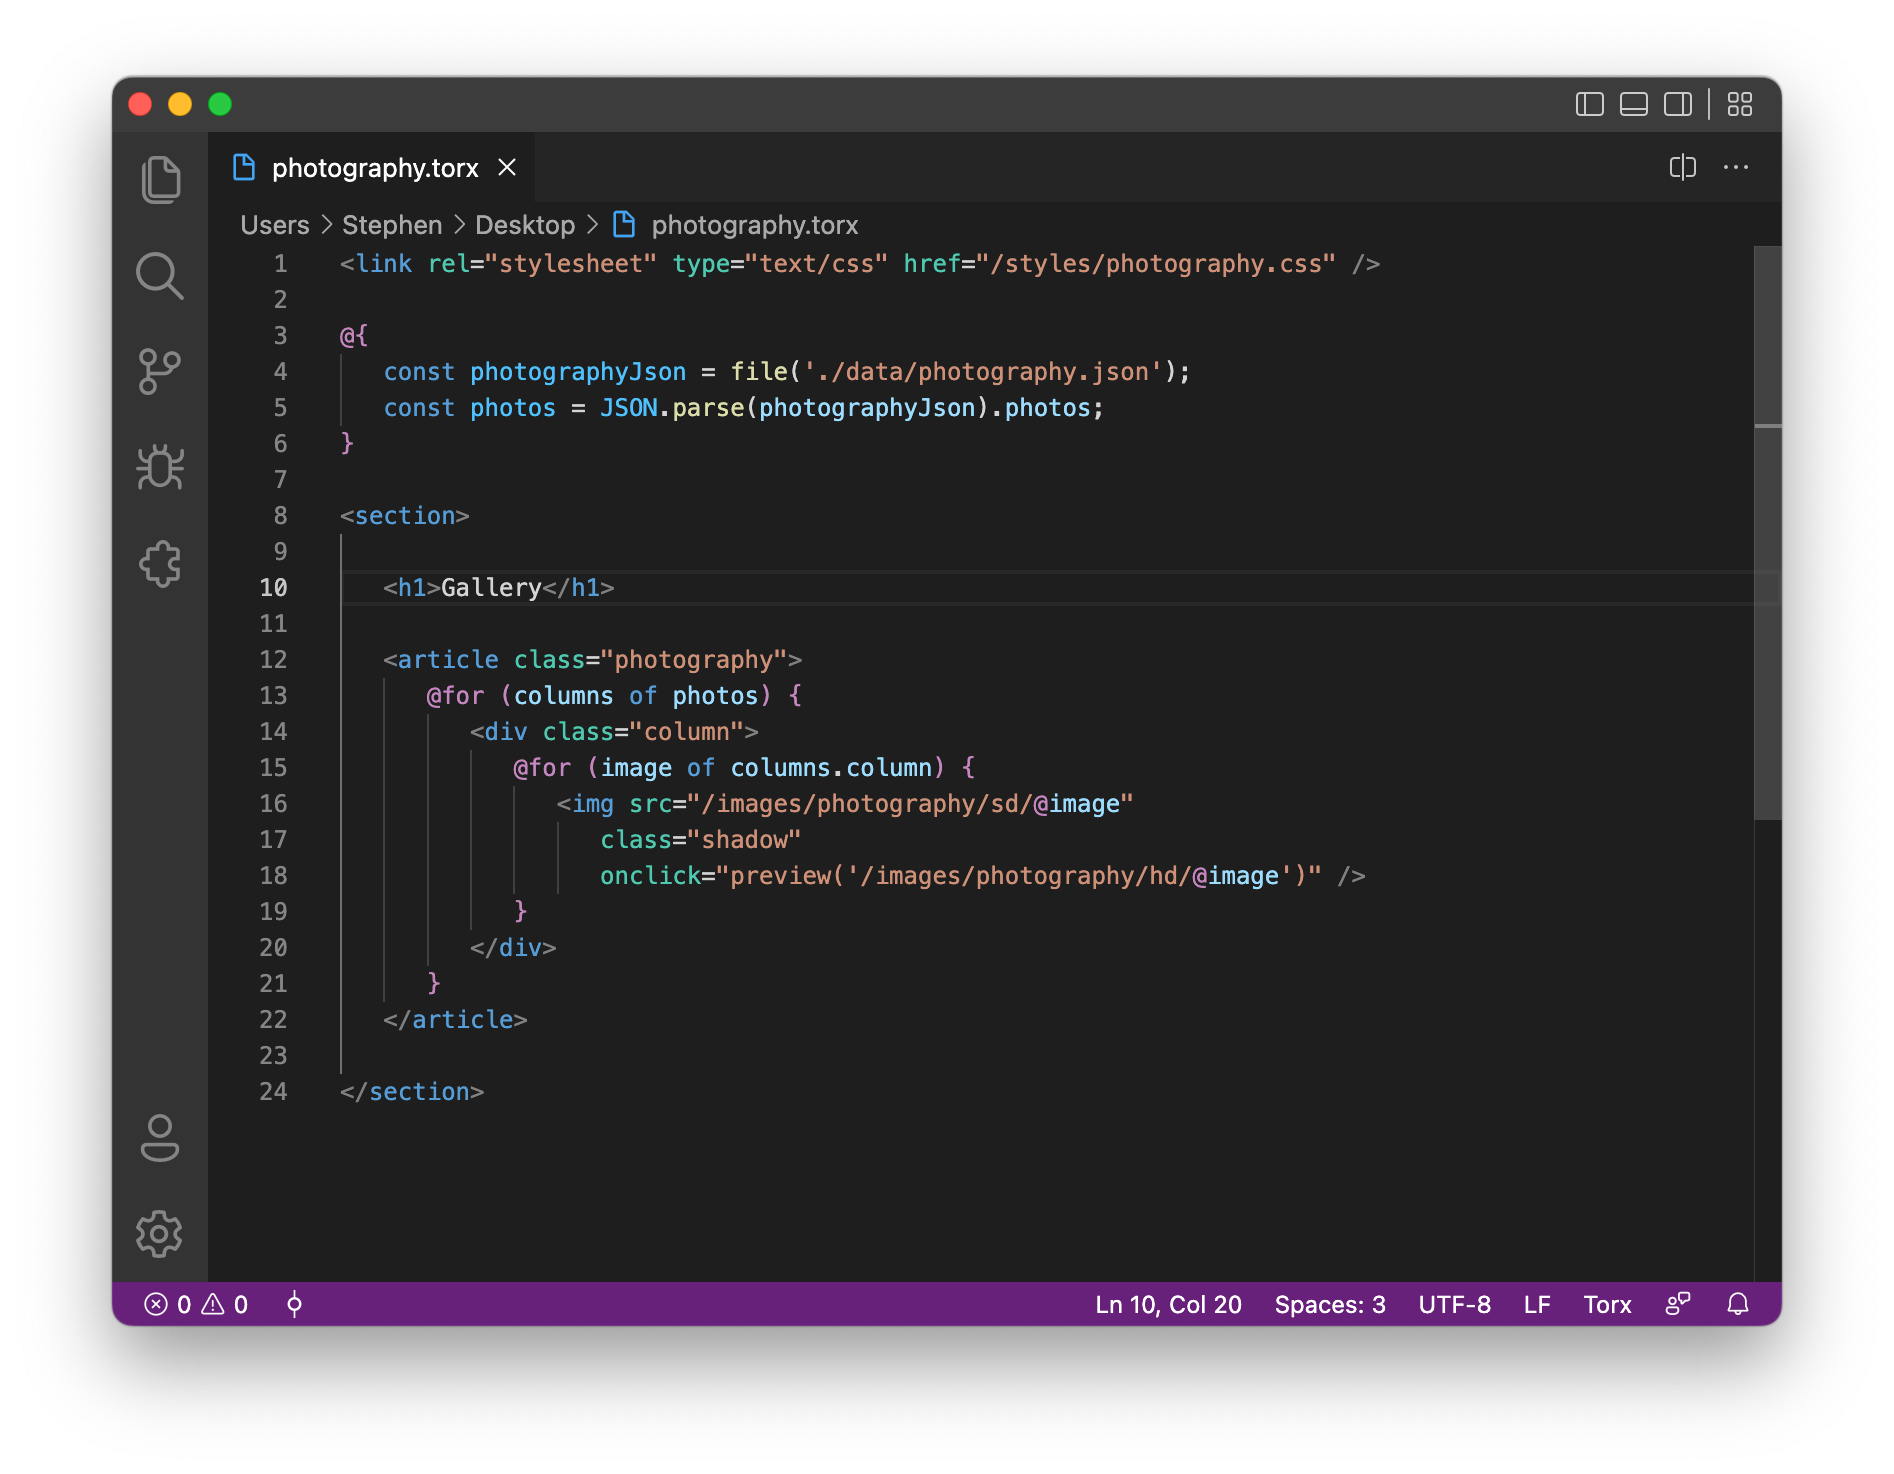Screen dimensions: 1894x1474
Task: Click the @{ block opener on line 3
Action: pyautogui.click(x=354, y=336)
